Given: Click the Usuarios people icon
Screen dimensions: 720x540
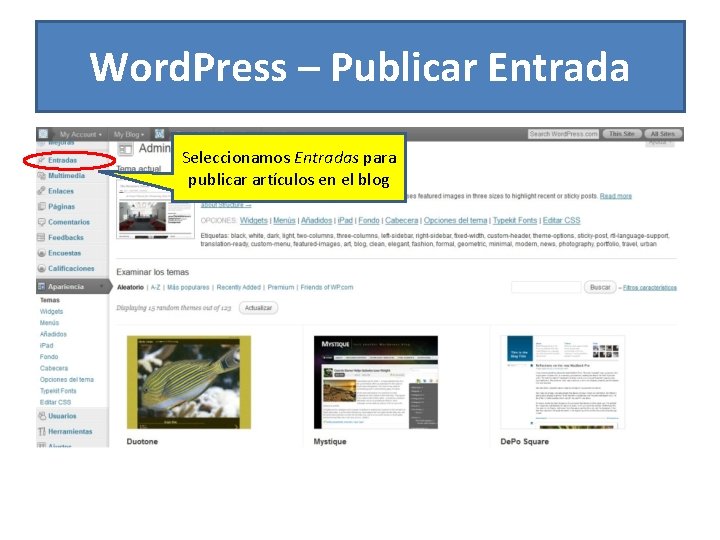Looking at the screenshot, I should coord(42,416).
